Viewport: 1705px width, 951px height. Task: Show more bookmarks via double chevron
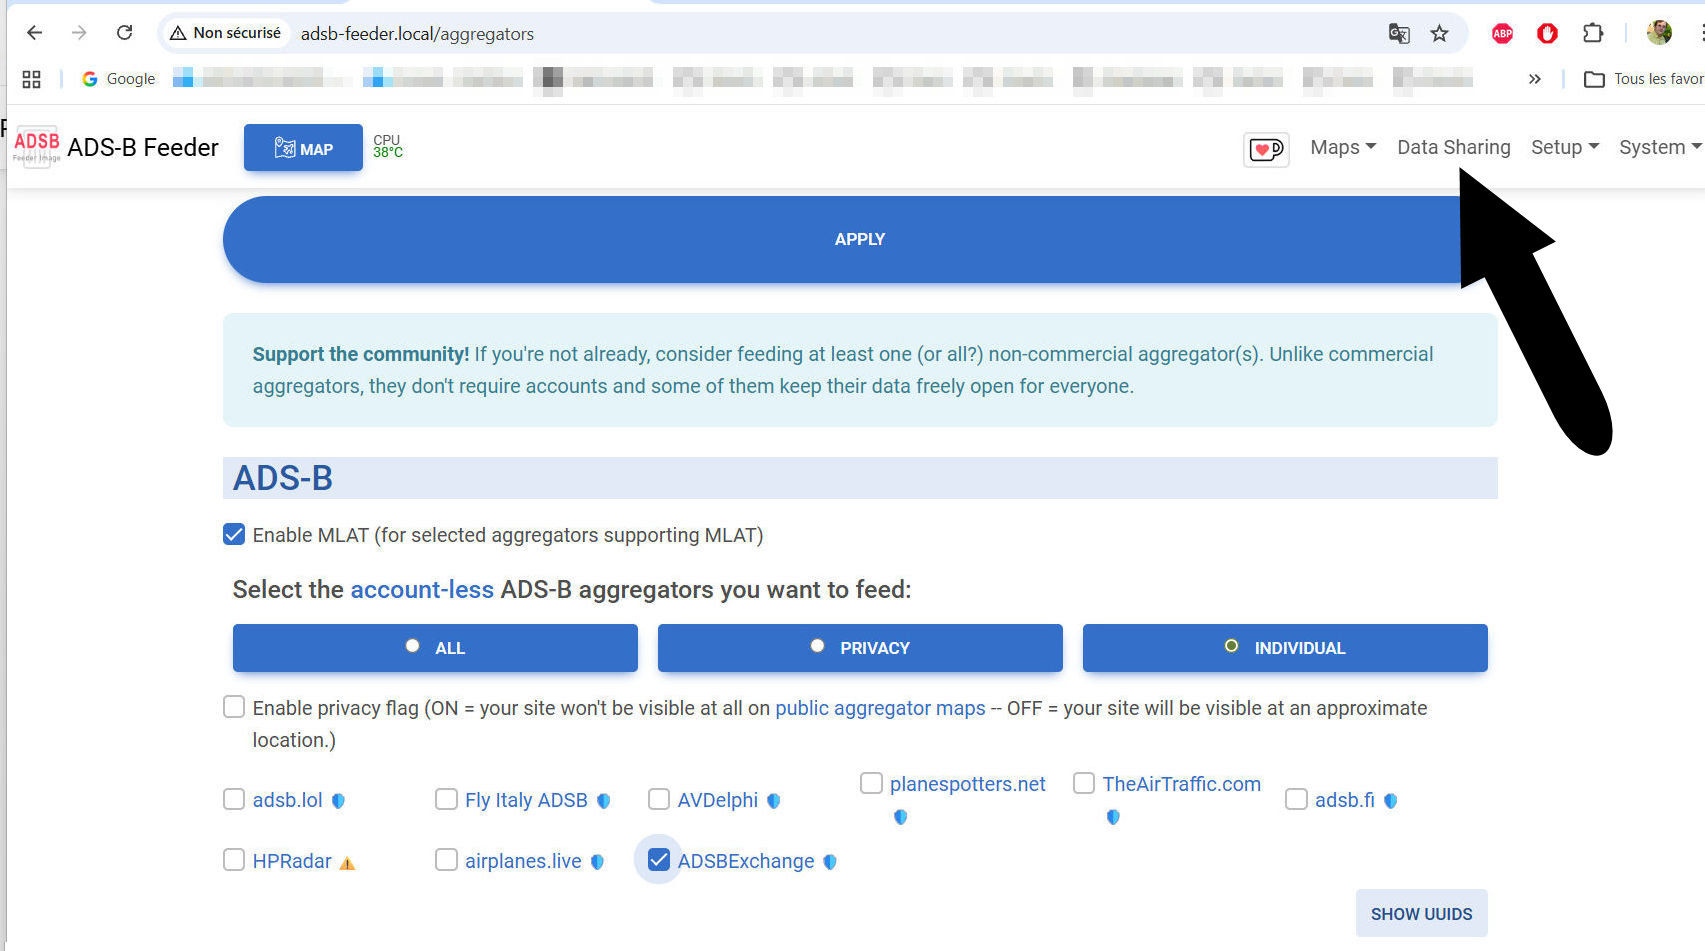[1534, 79]
